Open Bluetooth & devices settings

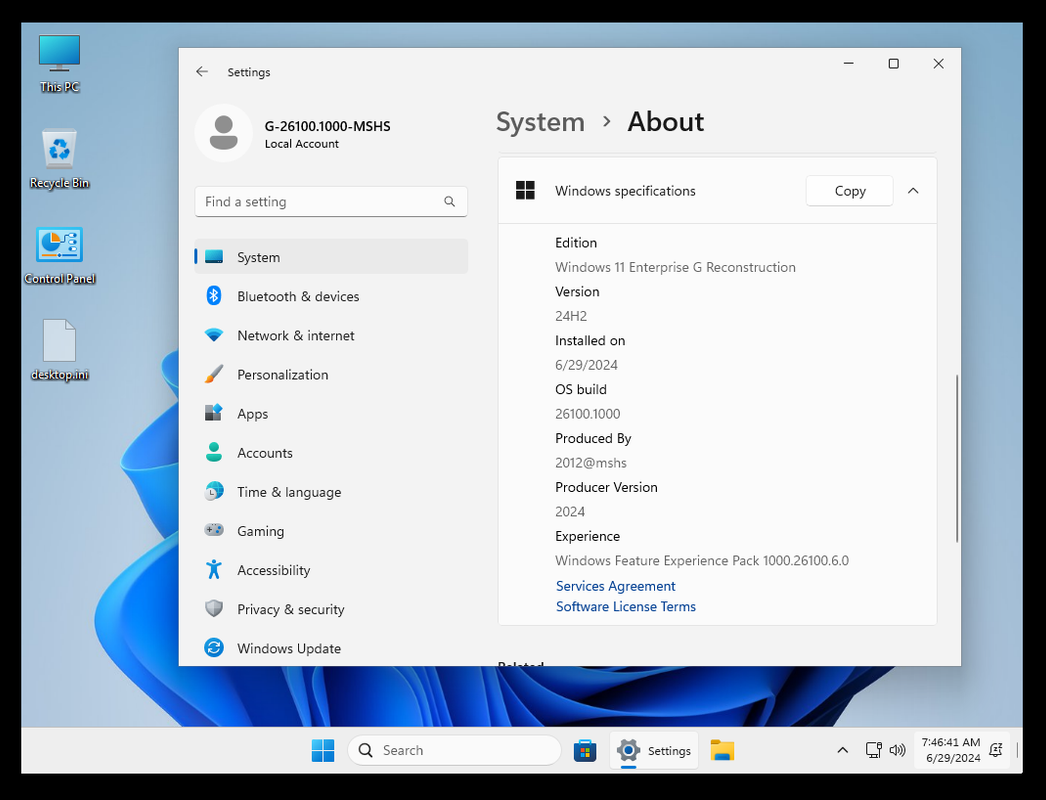[x=331, y=296]
